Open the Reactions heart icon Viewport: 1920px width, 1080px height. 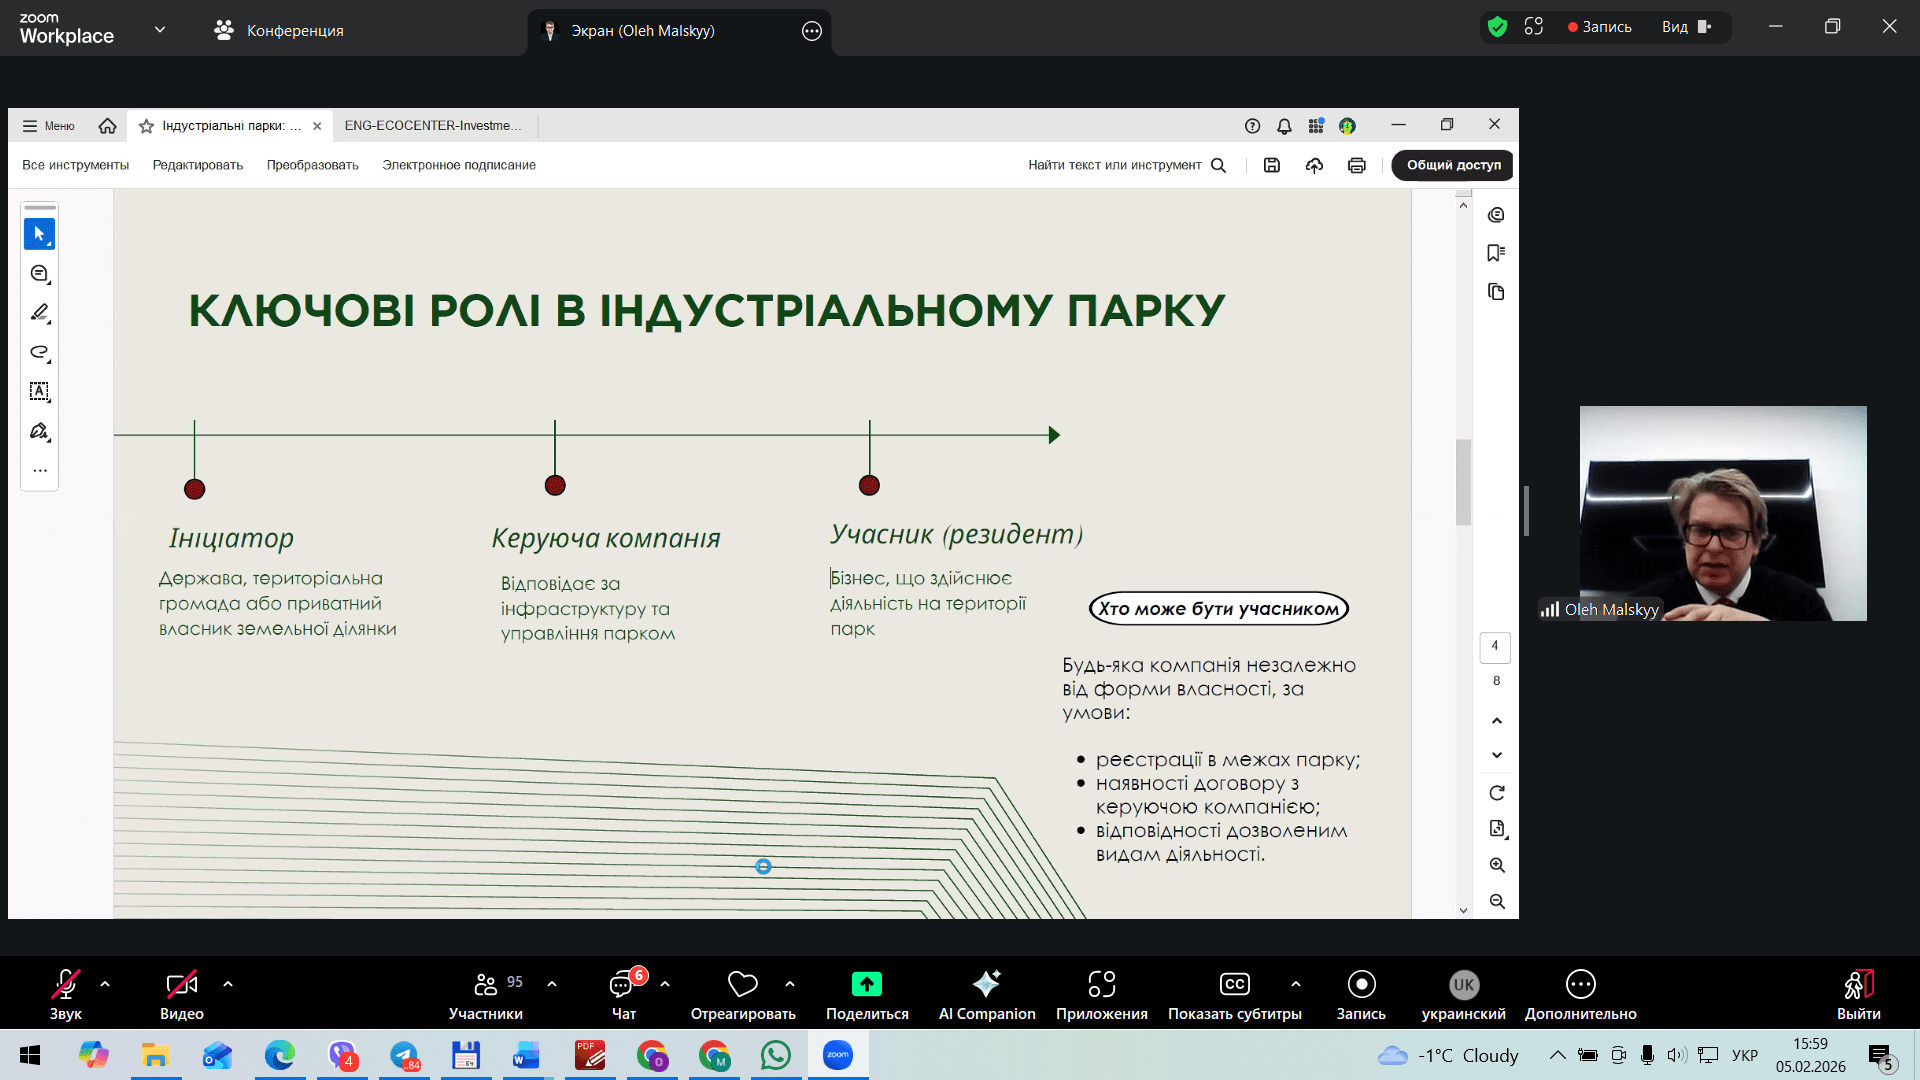pos(742,985)
